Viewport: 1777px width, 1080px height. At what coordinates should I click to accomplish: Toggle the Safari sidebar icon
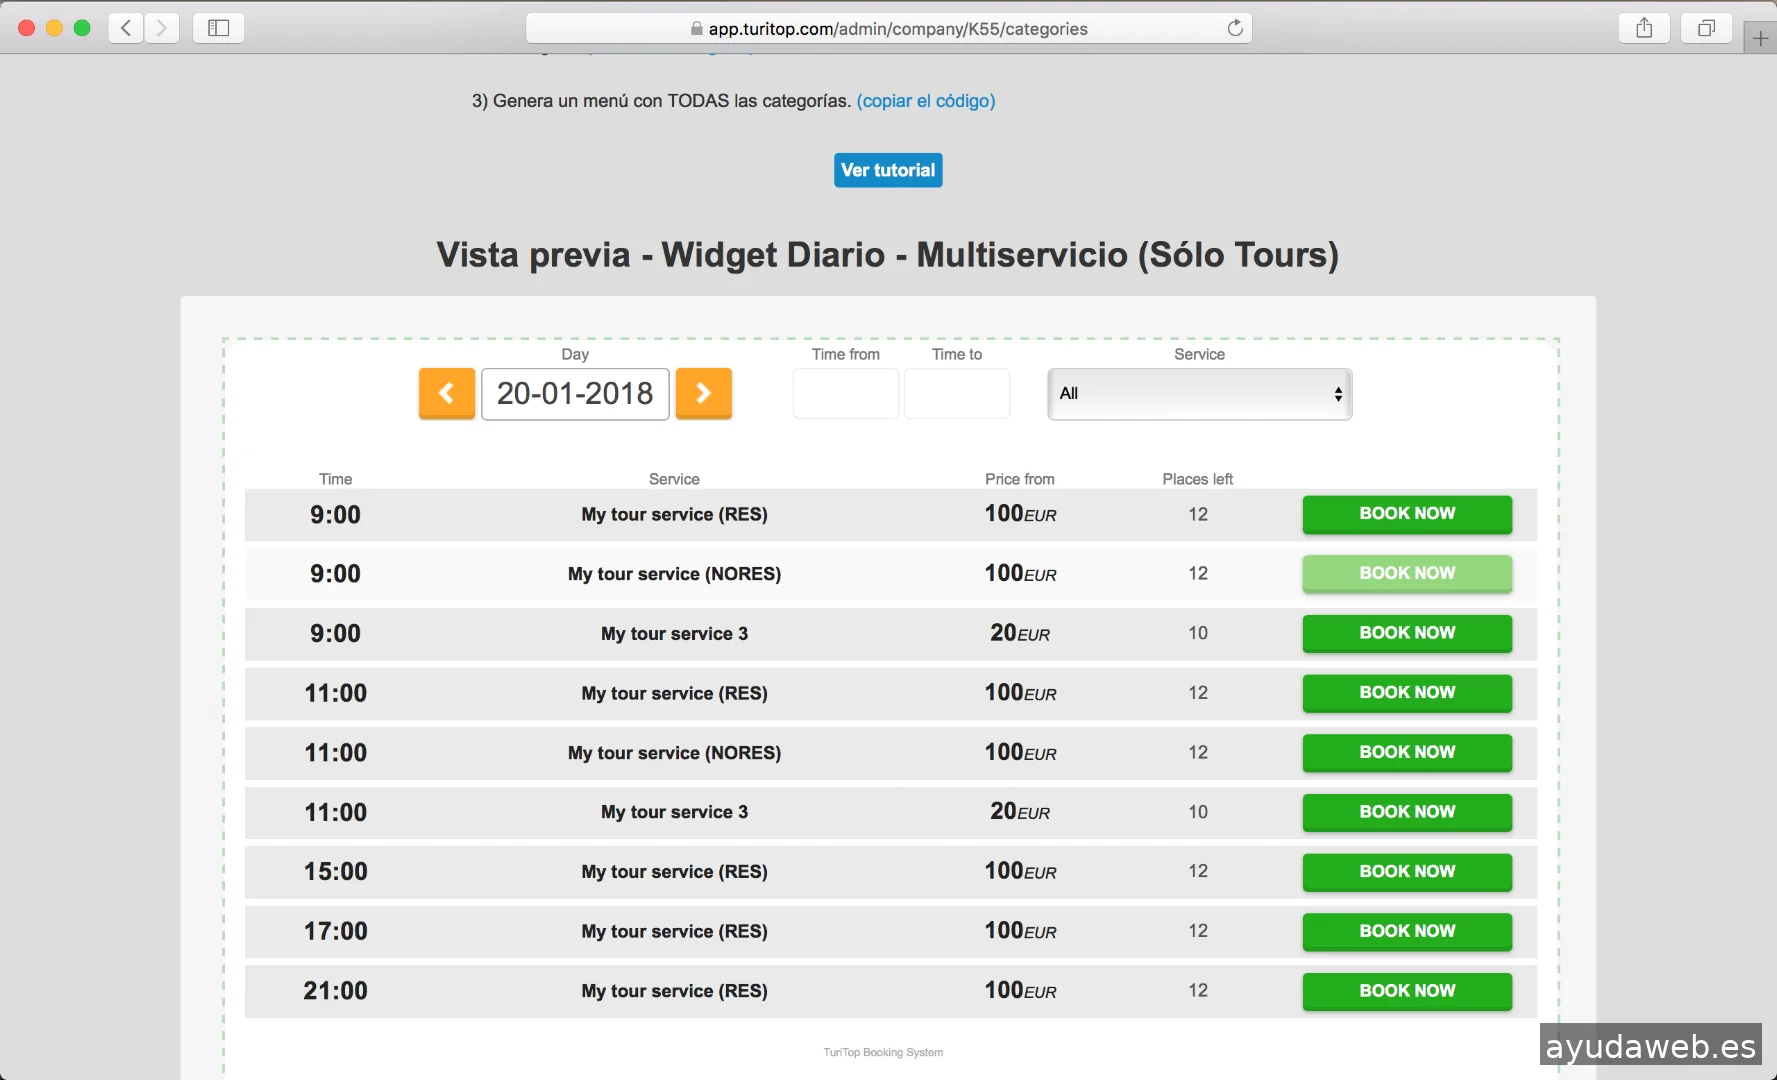point(218,28)
